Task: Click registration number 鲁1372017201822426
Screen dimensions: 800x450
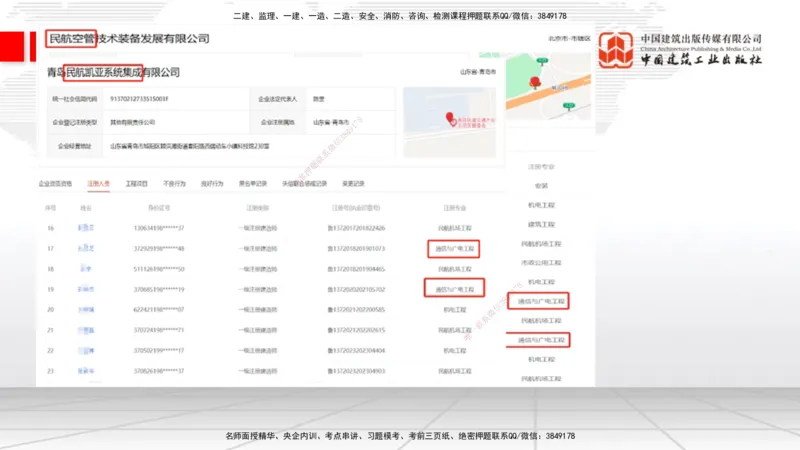Action: (x=356, y=228)
